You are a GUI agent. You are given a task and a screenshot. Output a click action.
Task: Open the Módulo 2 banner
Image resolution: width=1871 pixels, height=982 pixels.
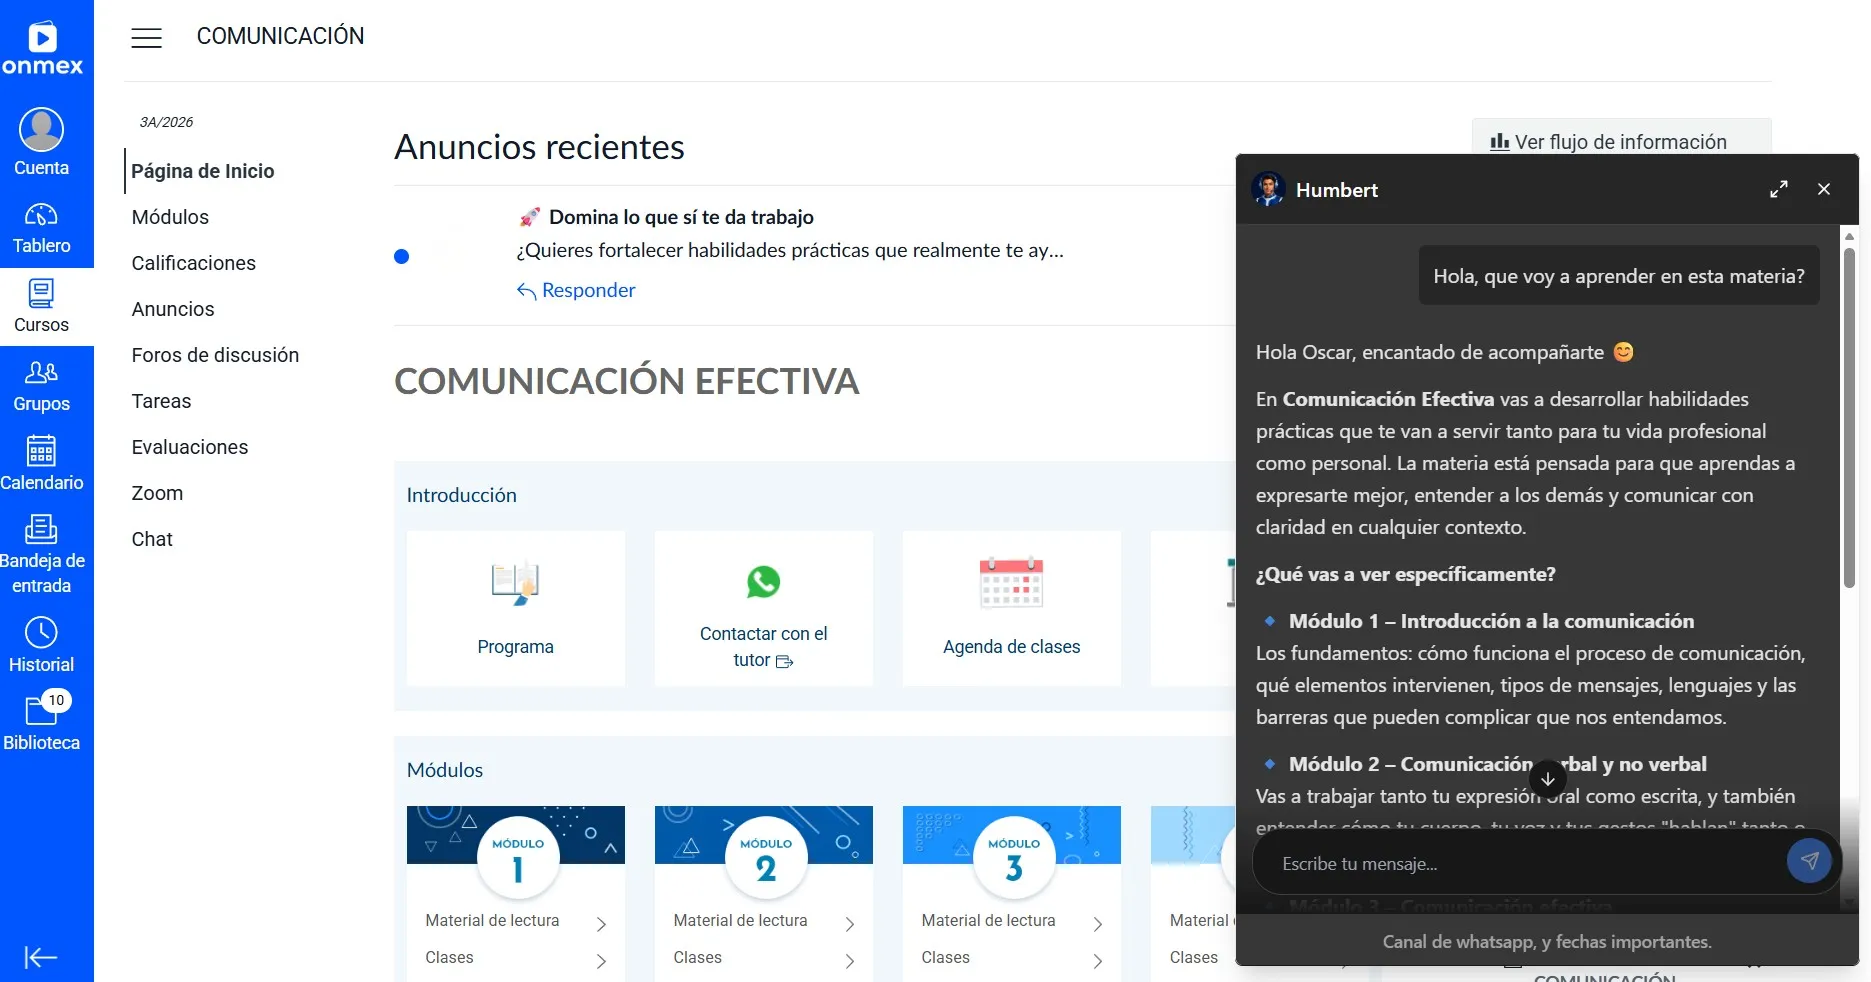pos(764,835)
